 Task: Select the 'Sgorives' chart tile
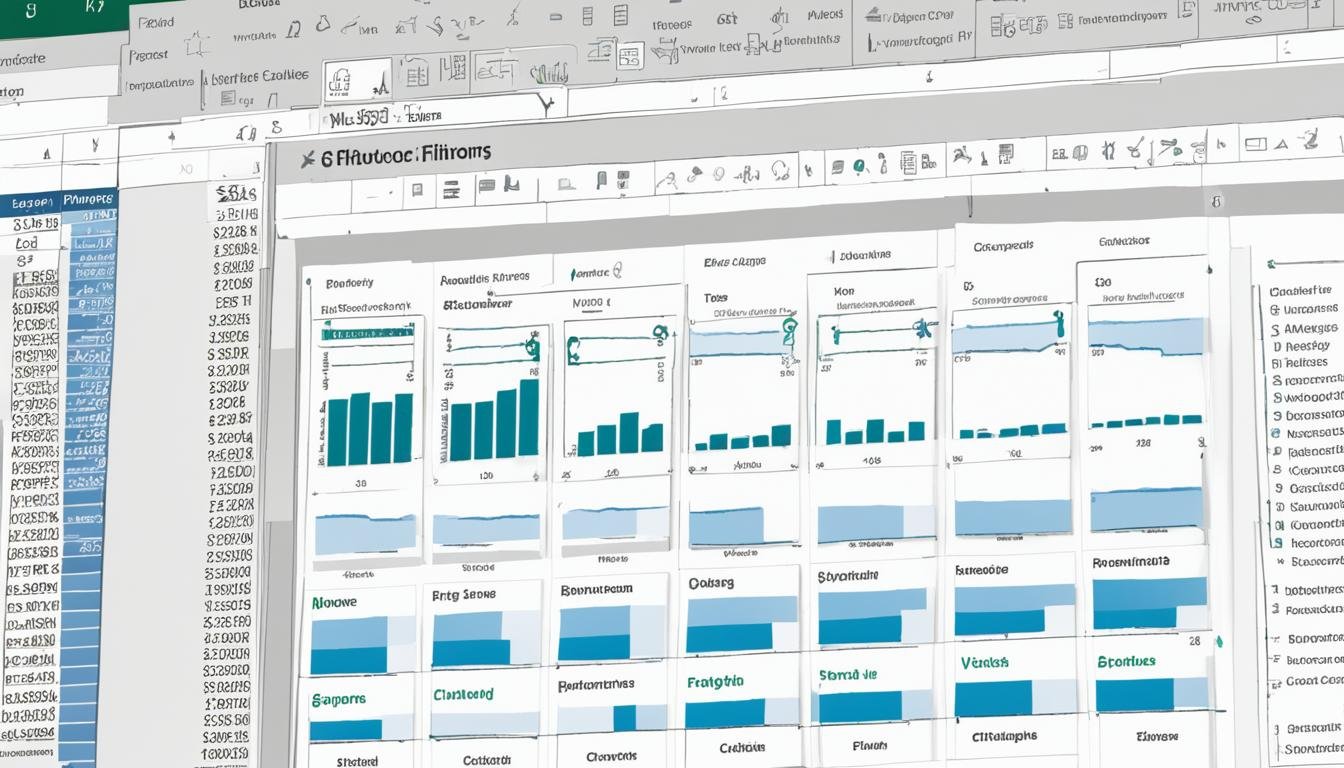[1151, 682]
